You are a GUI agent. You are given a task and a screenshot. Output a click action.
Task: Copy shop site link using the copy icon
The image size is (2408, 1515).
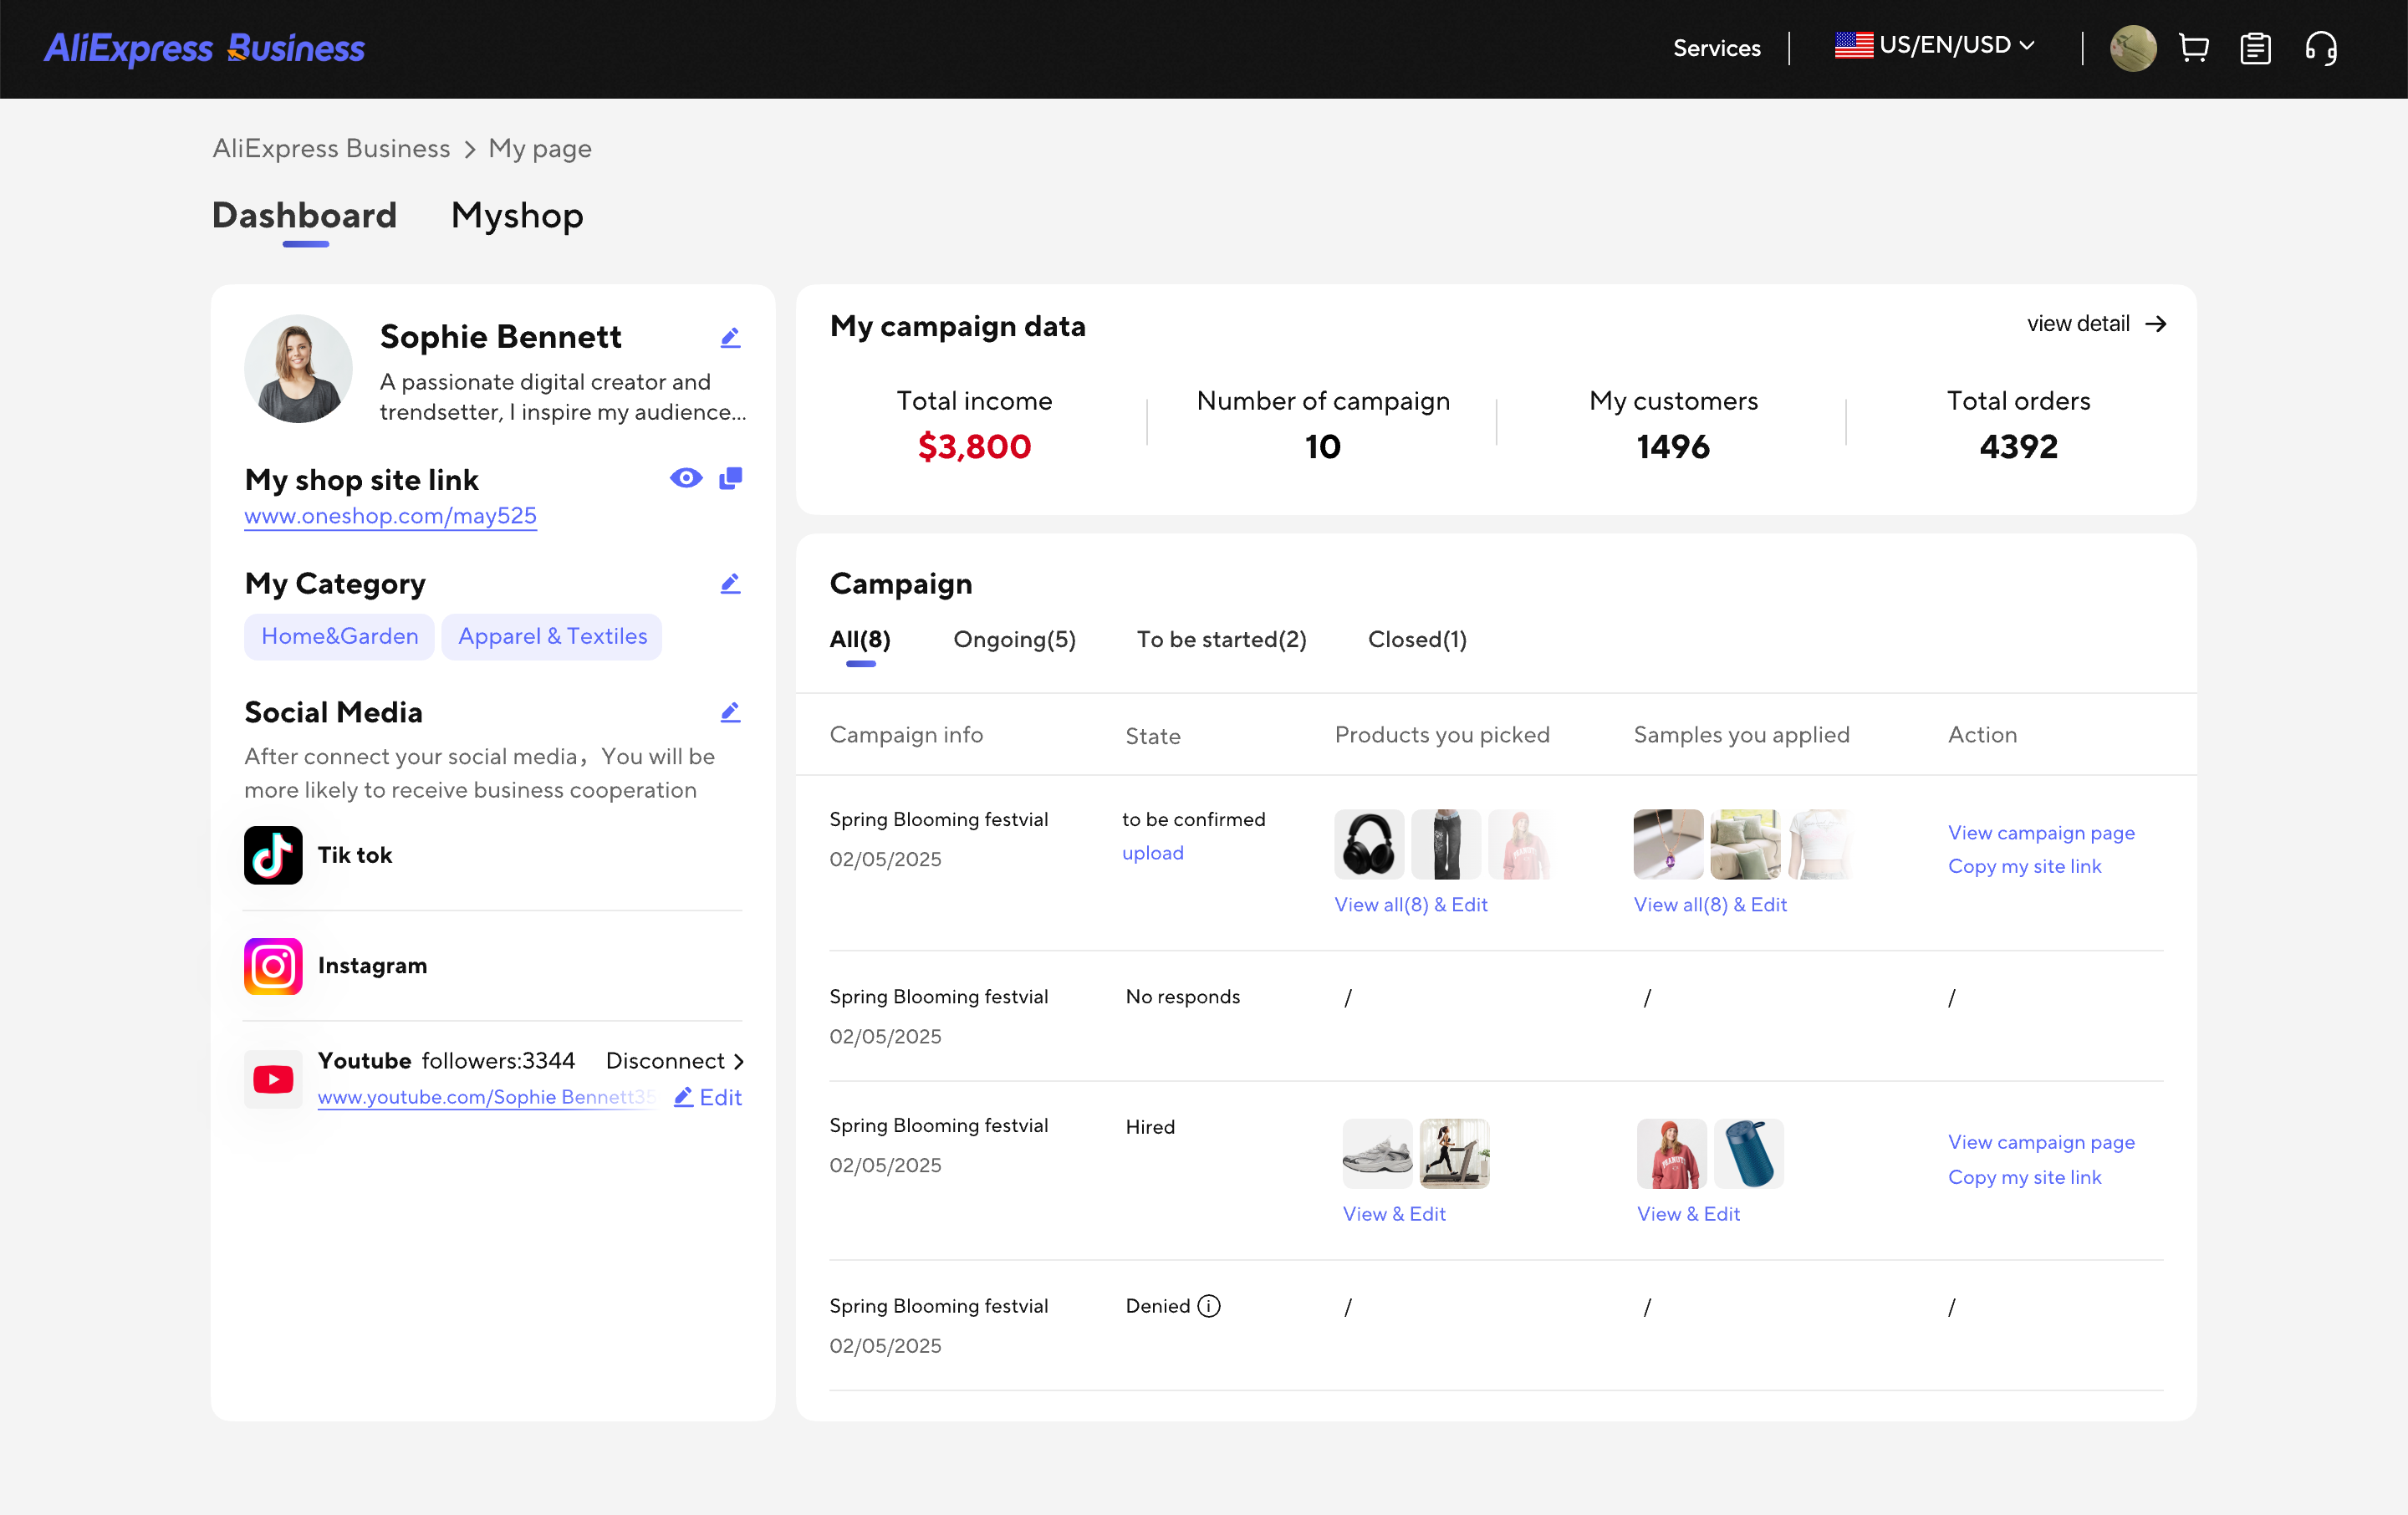click(x=730, y=478)
